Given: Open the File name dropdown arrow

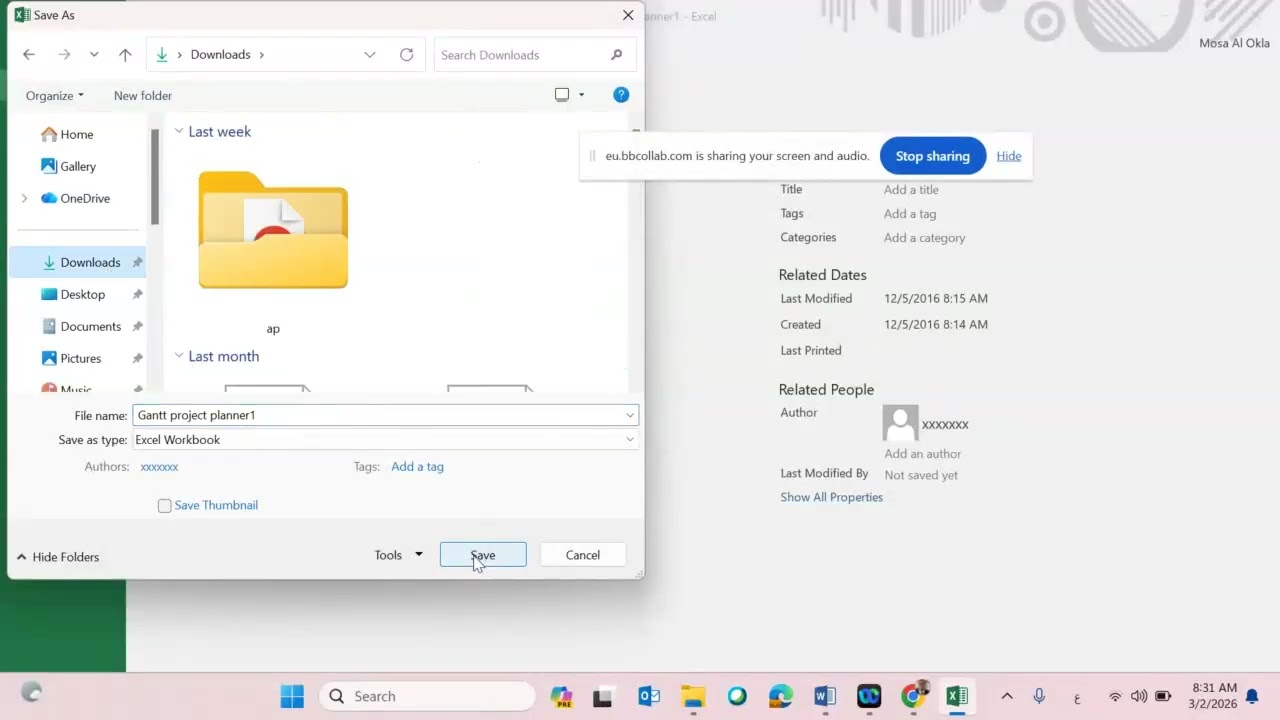Looking at the screenshot, I should [x=630, y=415].
